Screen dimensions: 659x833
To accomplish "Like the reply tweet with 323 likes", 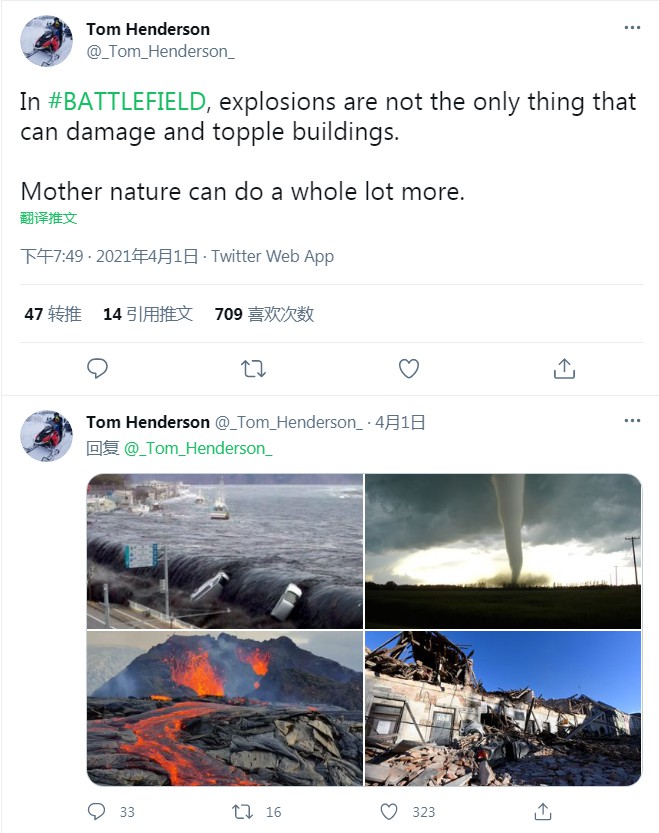I will pyautogui.click(x=390, y=811).
